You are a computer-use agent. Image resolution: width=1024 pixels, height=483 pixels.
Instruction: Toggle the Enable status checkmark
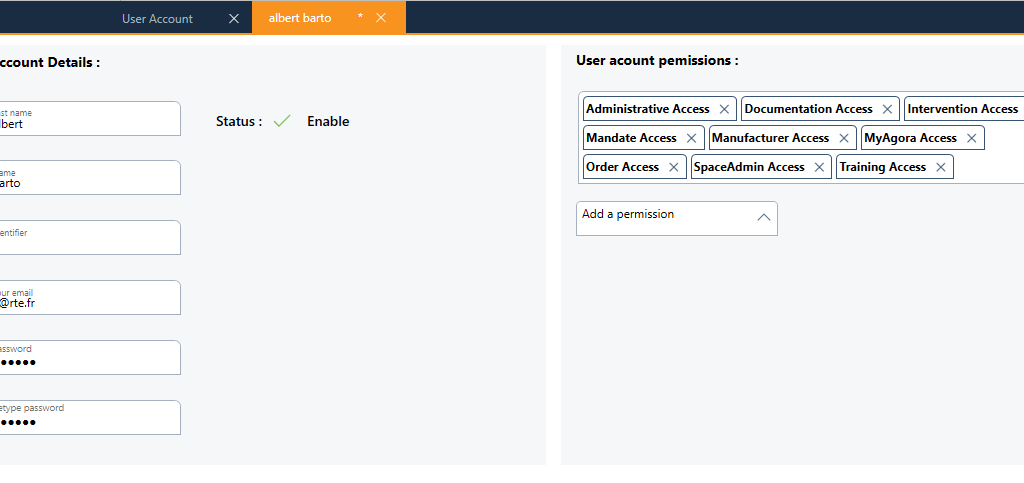click(x=282, y=121)
